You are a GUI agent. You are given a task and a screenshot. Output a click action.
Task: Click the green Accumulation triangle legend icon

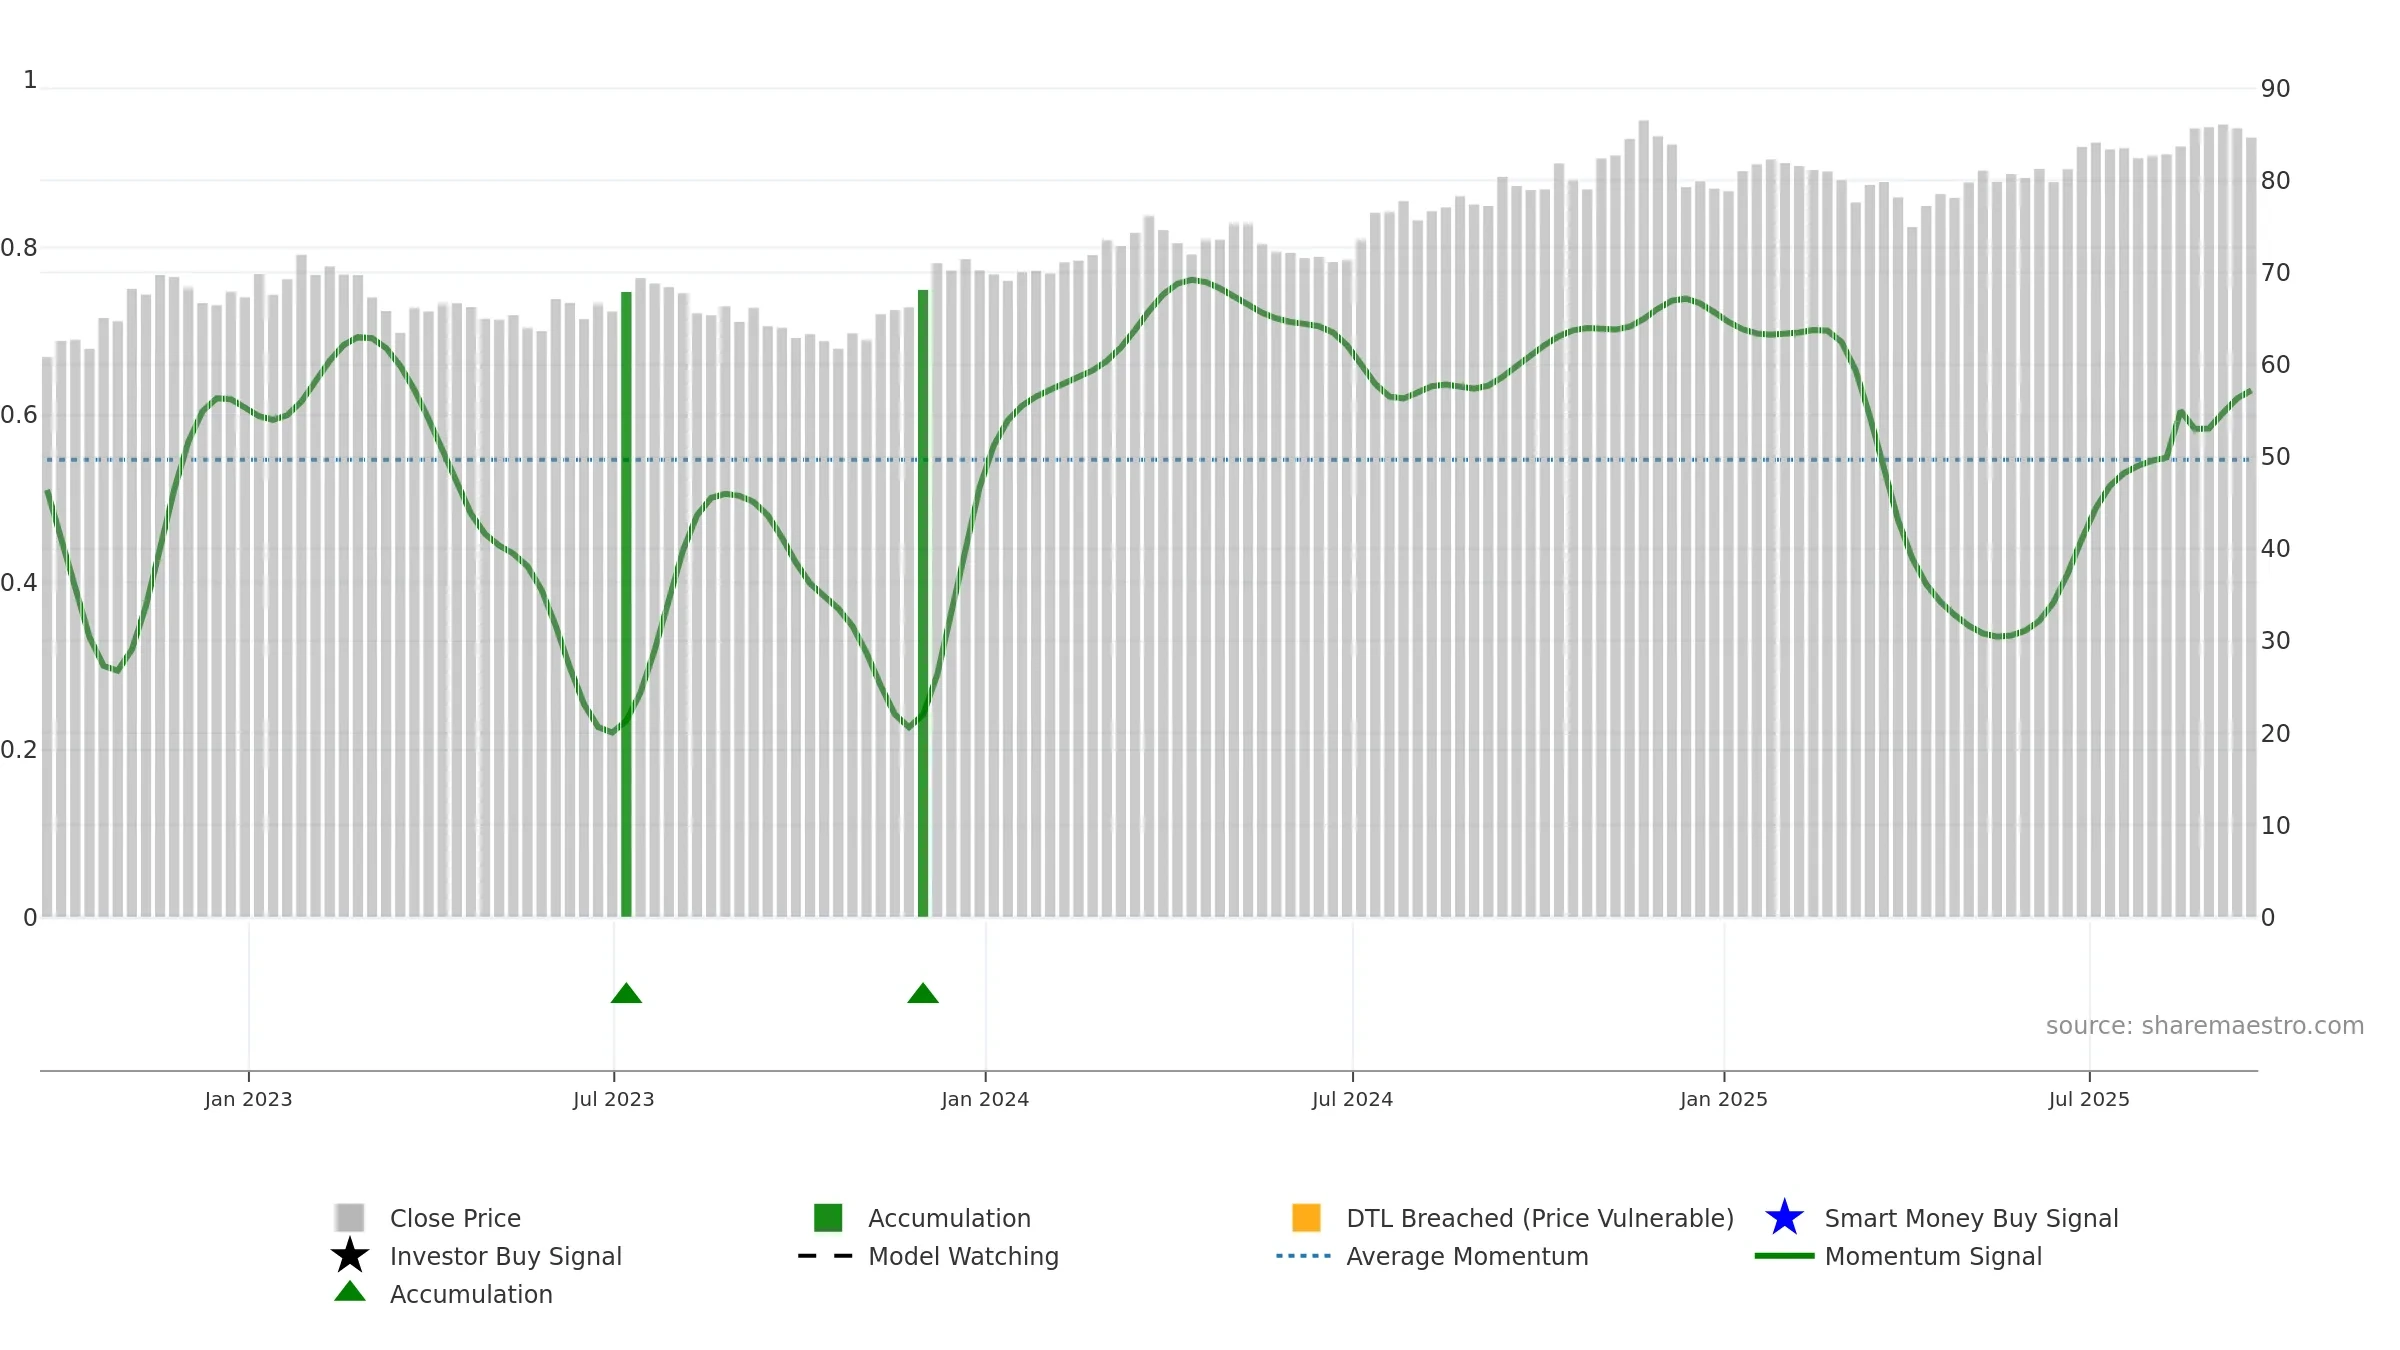(x=349, y=1292)
